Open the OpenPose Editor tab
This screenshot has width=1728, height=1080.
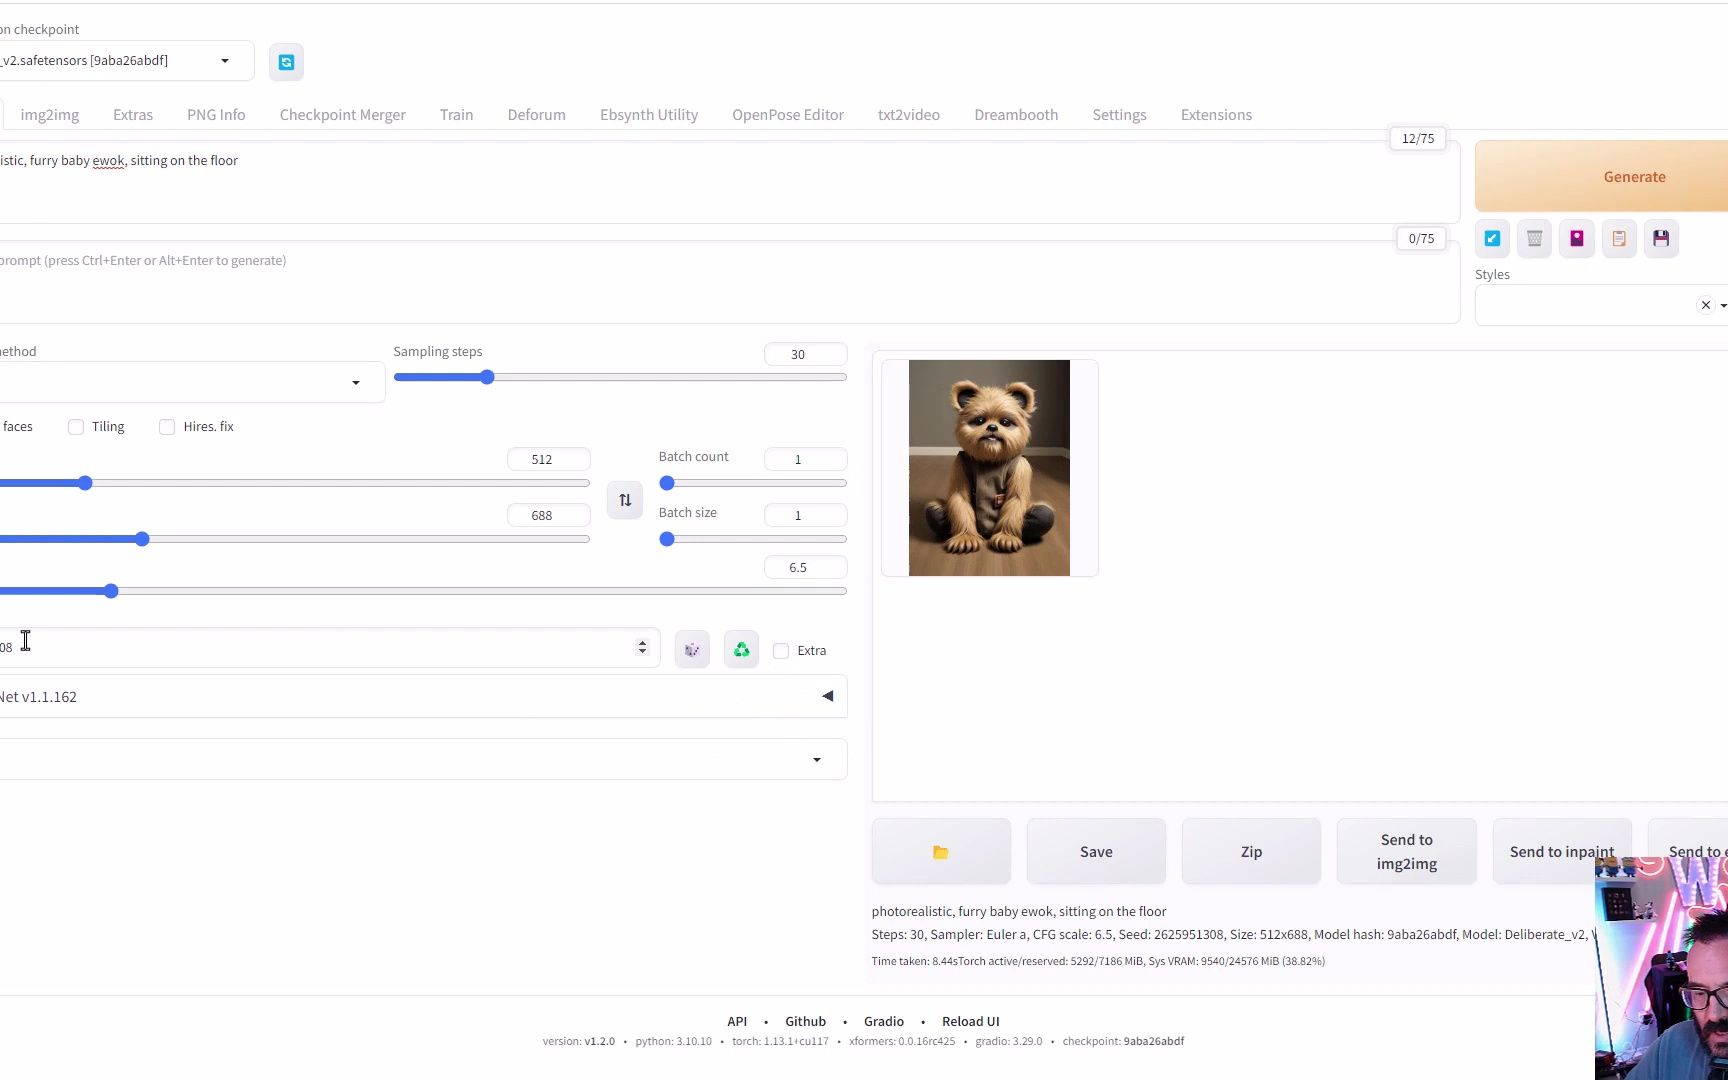click(x=788, y=115)
